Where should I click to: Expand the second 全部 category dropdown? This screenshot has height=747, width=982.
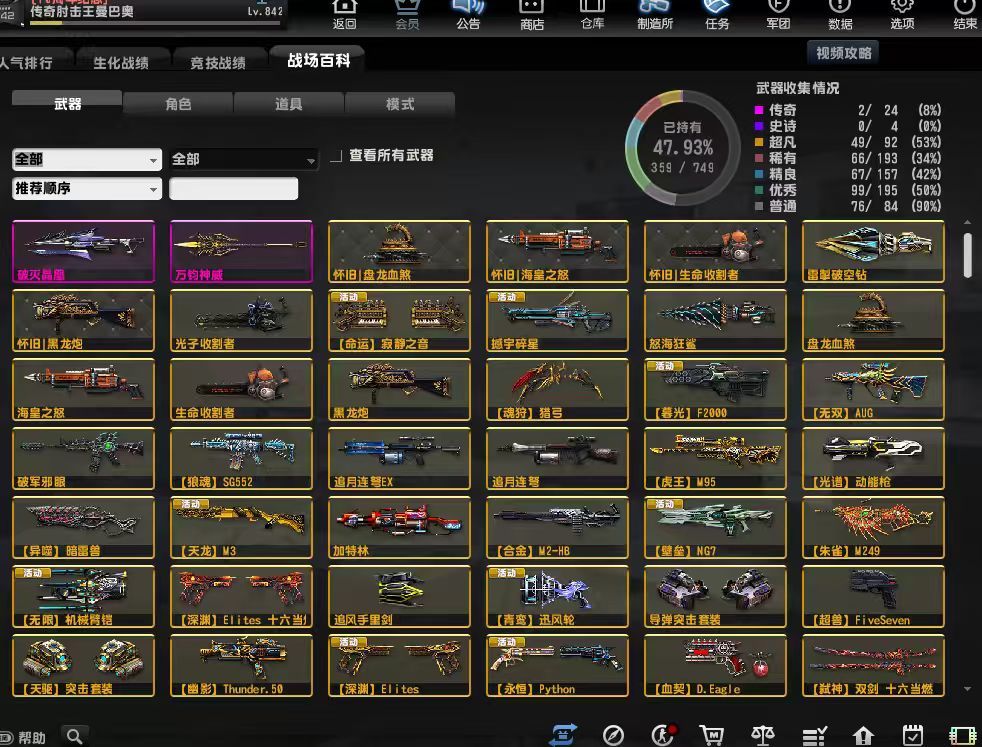coord(244,160)
